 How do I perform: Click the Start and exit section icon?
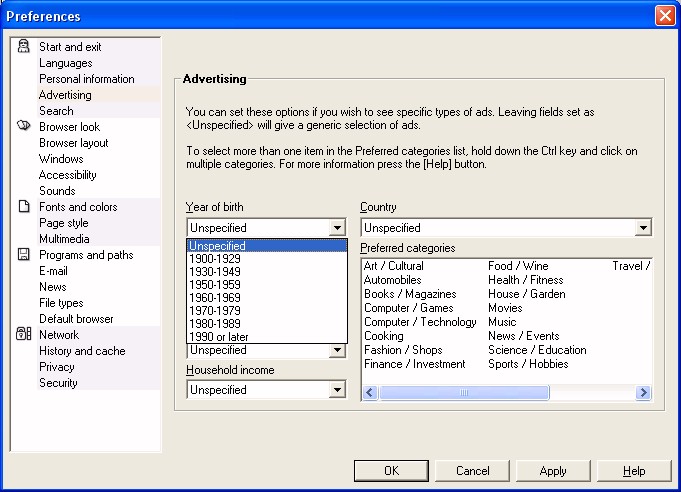click(24, 47)
